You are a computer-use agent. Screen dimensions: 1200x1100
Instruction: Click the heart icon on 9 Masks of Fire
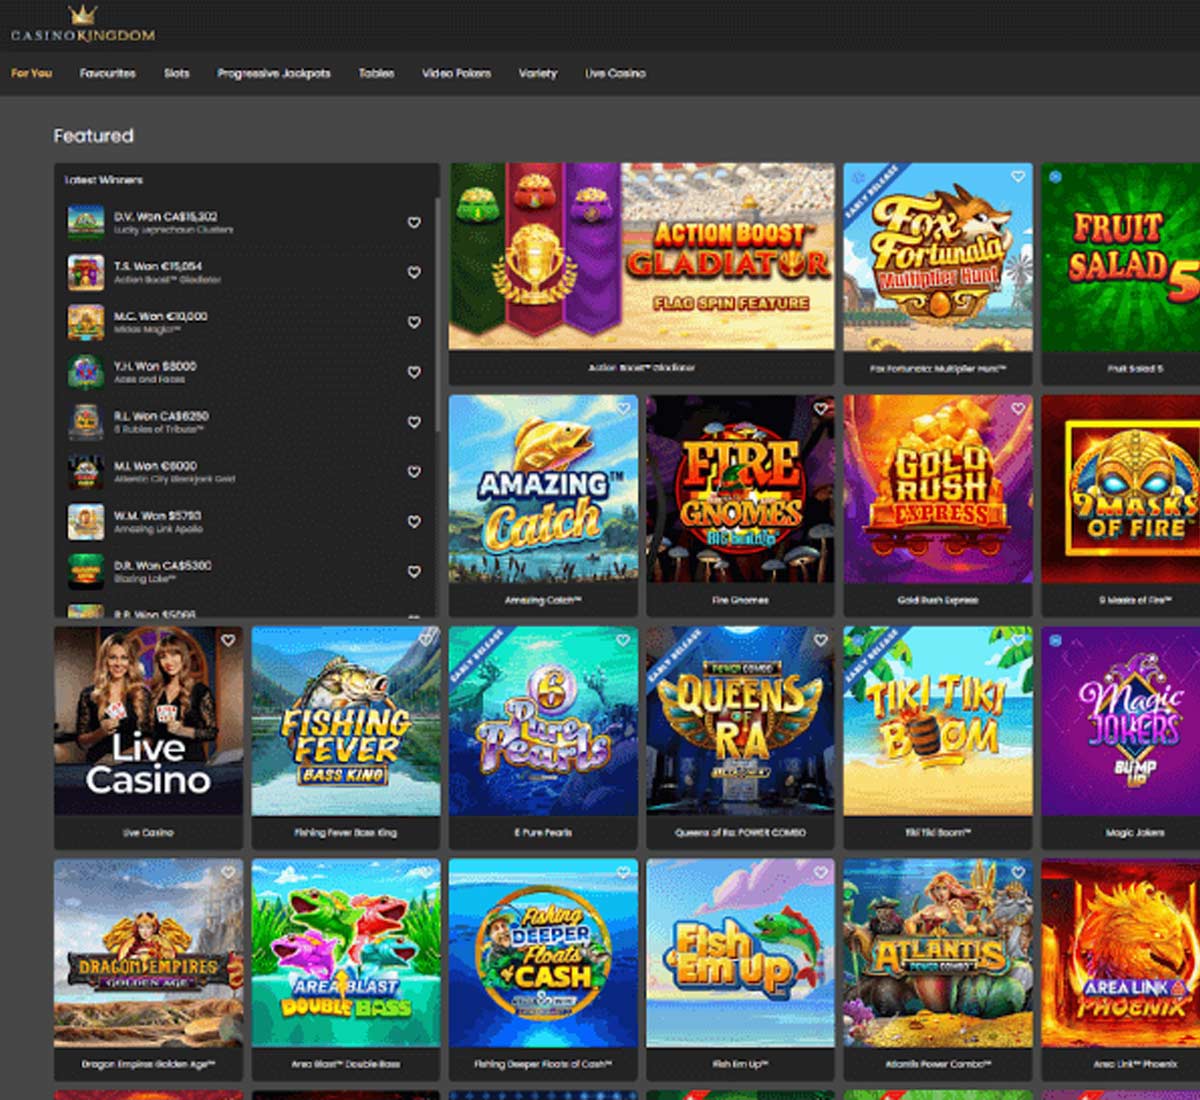tap(1190, 408)
